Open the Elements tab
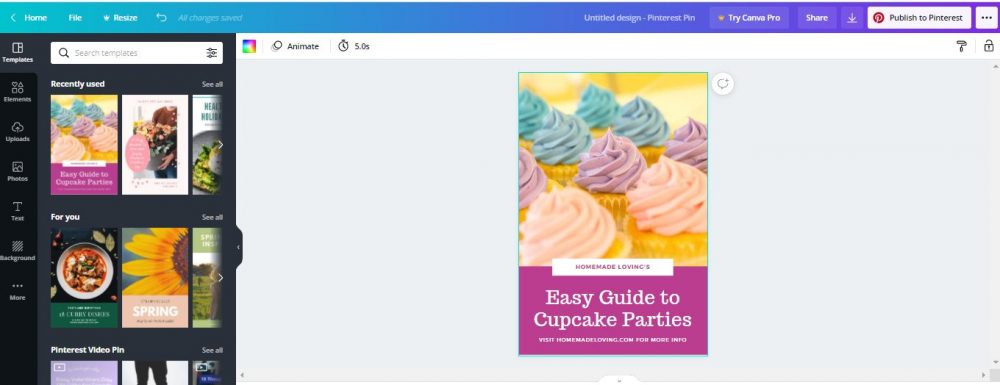 pyautogui.click(x=18, y=92)
